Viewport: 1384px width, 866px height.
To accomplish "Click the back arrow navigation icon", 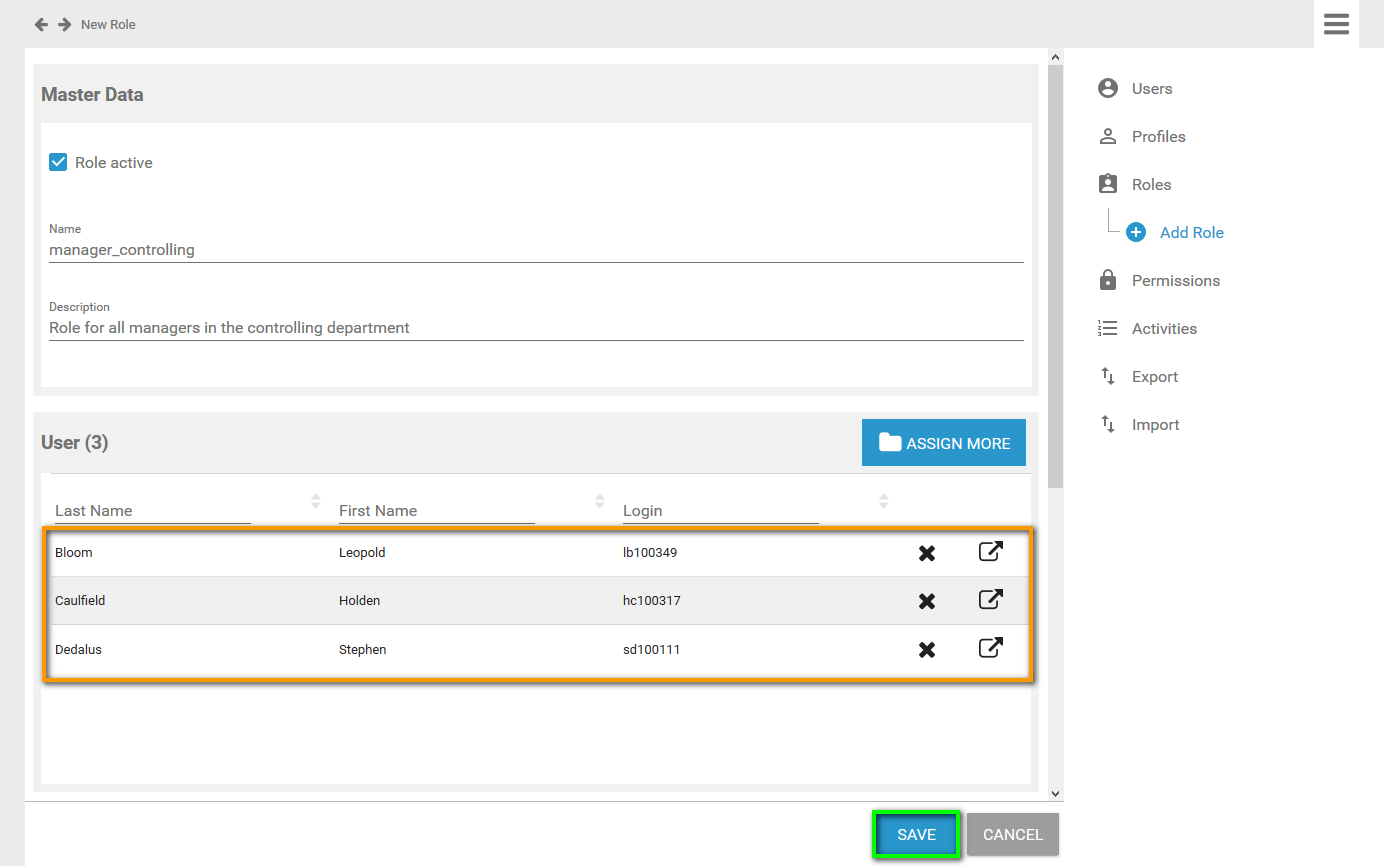I will tap(41, 24).
